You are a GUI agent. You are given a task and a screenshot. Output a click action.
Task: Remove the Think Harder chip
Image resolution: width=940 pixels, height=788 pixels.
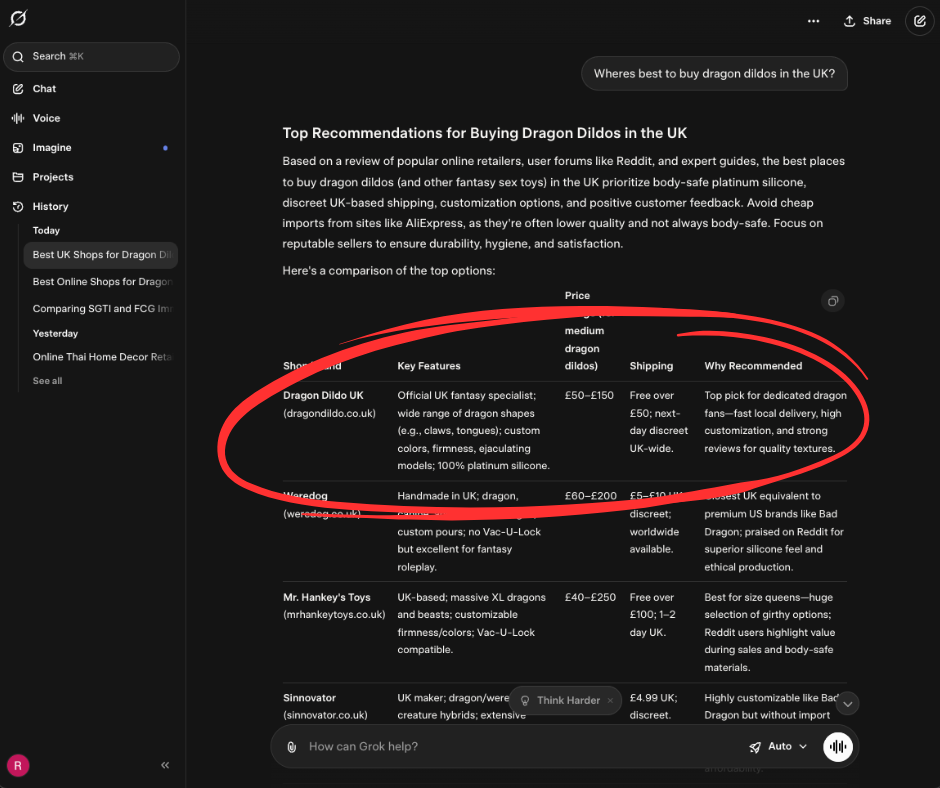pyautogui.click(x=610, y=701)
